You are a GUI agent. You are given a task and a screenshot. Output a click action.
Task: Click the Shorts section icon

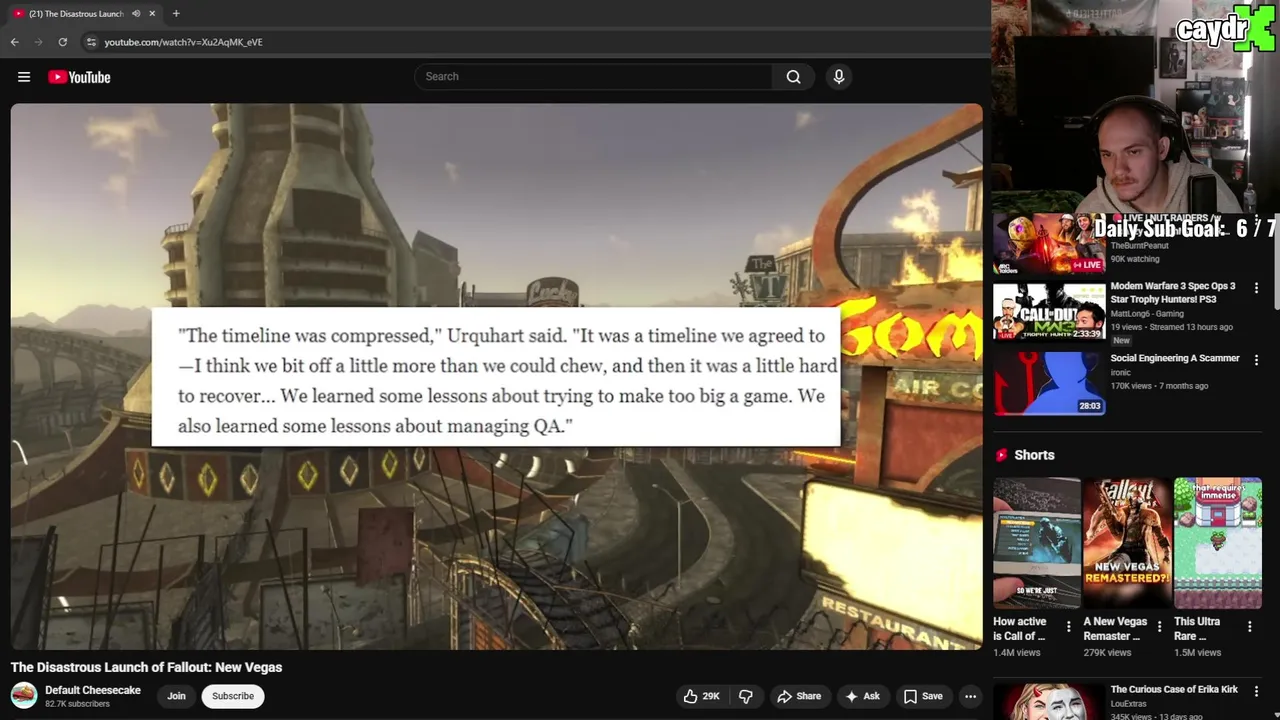click(1001, 455)
